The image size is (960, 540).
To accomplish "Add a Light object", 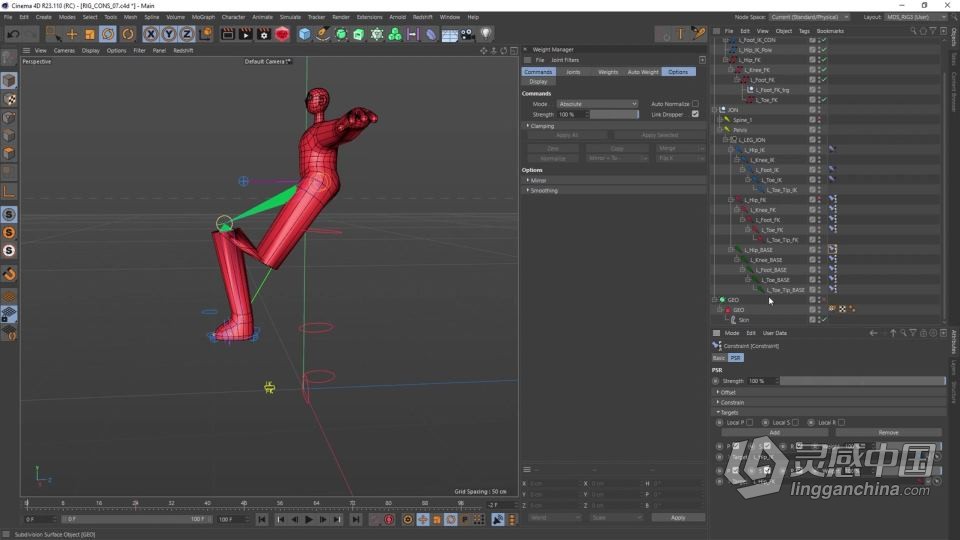I will point(486,34).
